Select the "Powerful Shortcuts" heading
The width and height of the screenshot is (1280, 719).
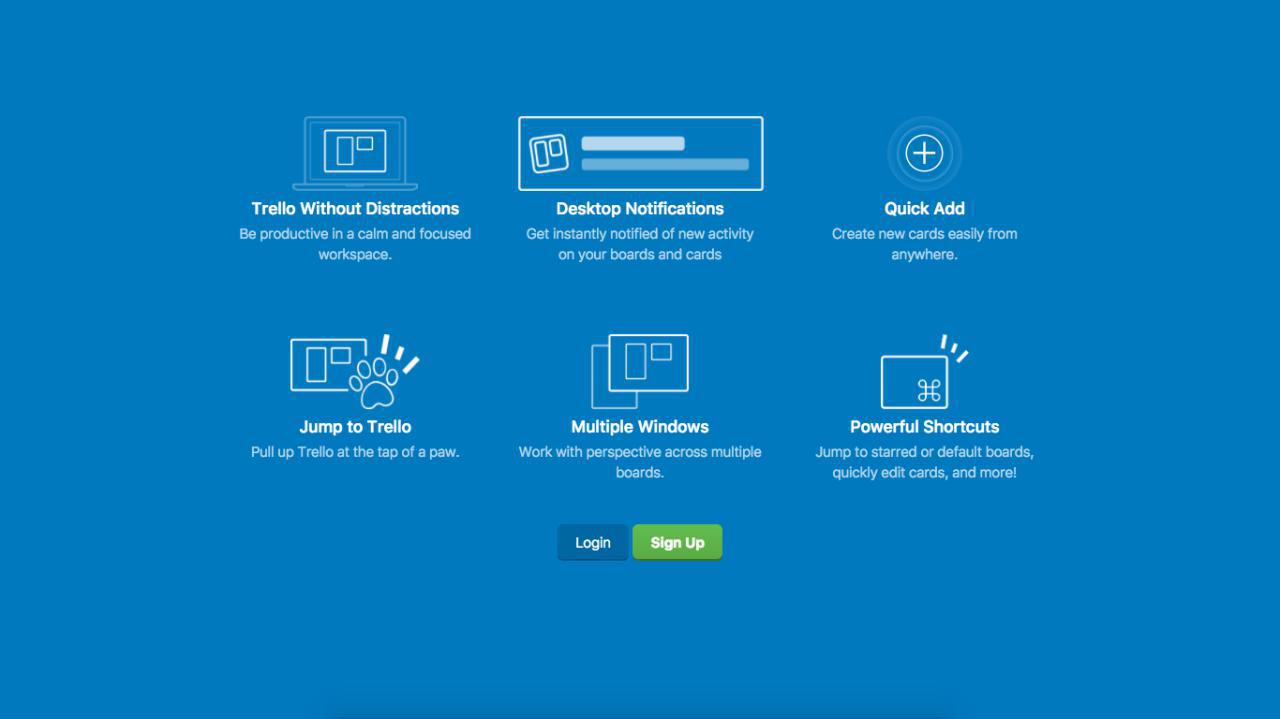click(924, 426)
